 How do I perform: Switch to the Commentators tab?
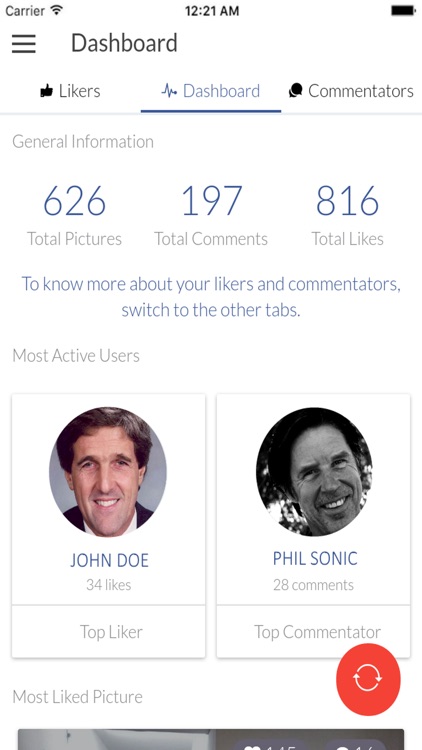[x=352, y=91]
